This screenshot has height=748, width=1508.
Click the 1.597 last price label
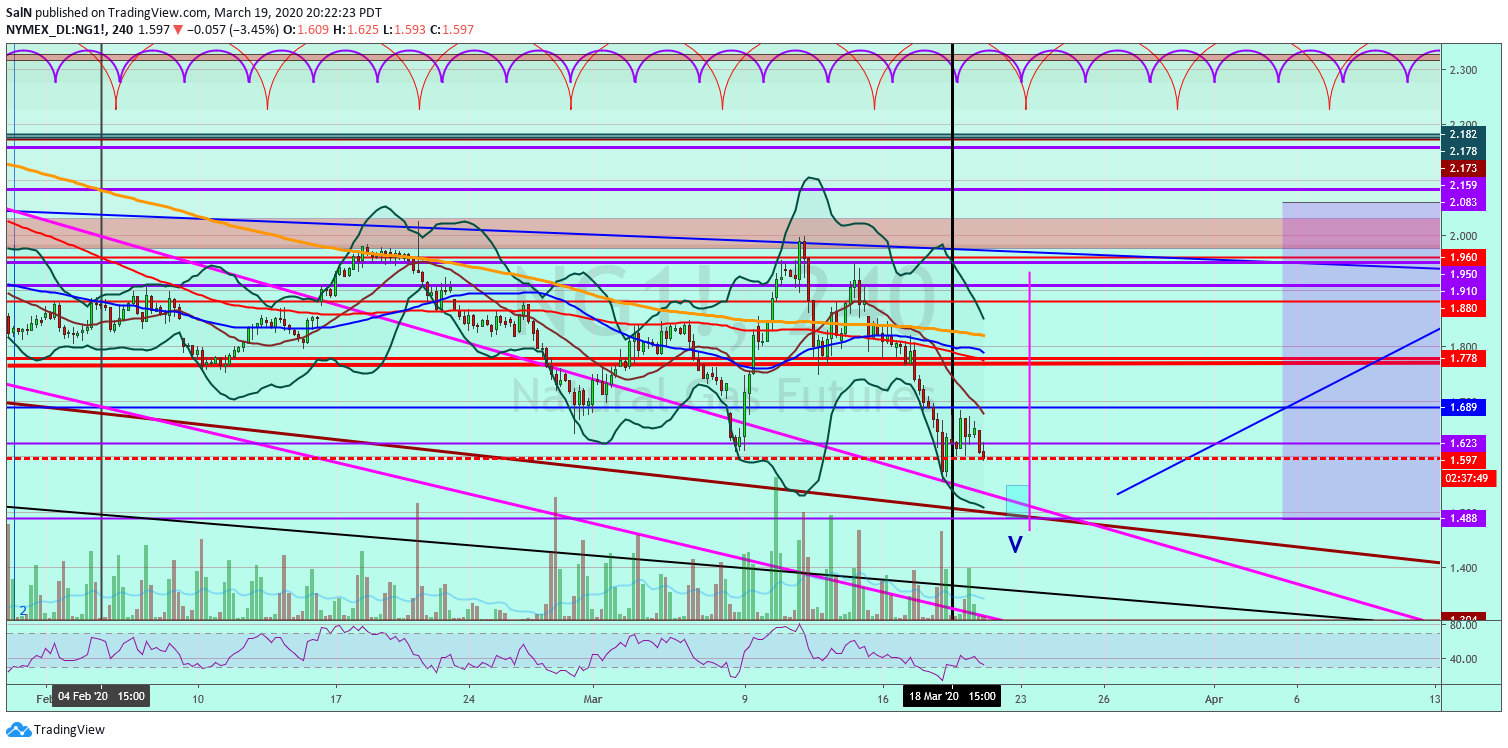(x=1462, y=460)
